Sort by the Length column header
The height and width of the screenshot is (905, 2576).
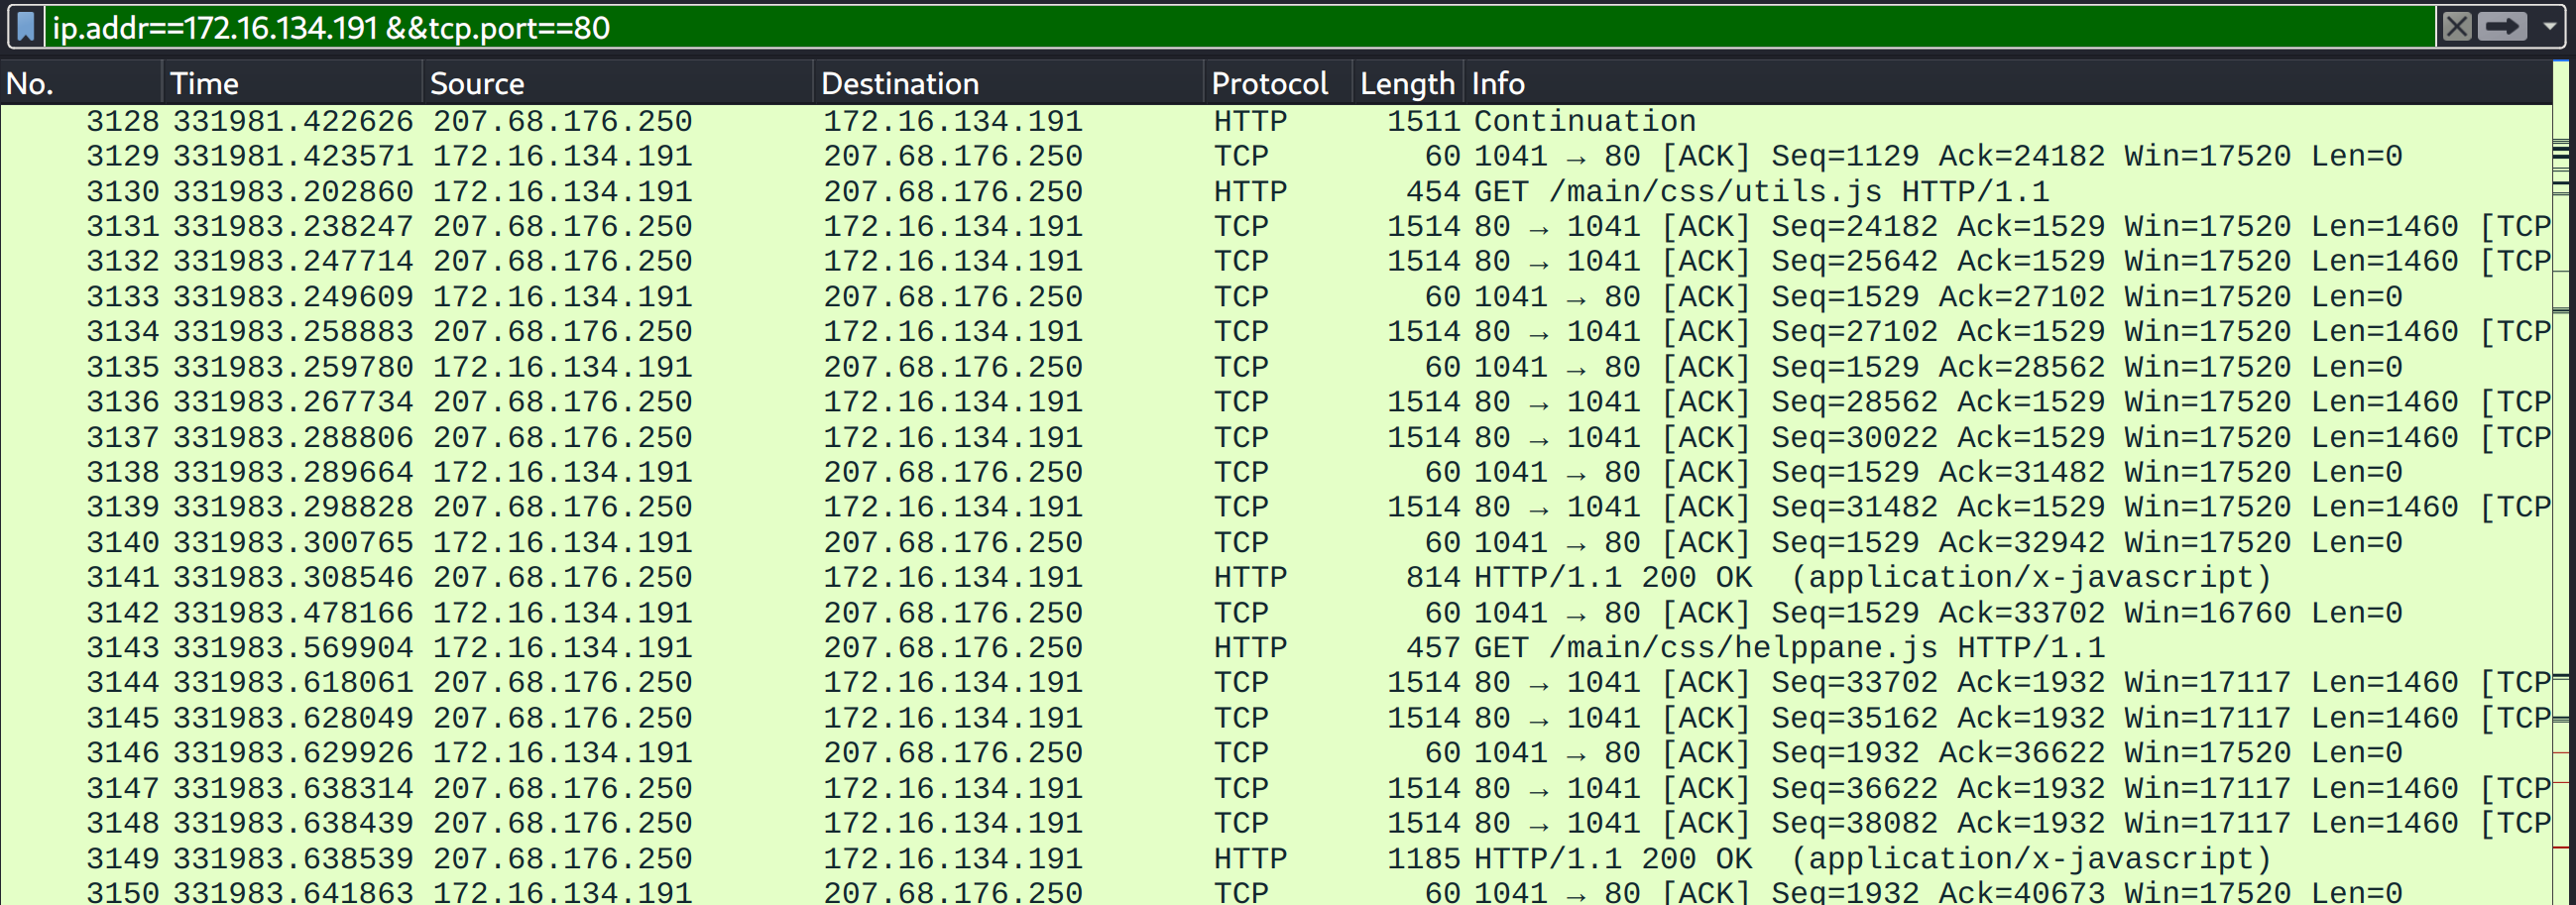tap(1407, 83)
